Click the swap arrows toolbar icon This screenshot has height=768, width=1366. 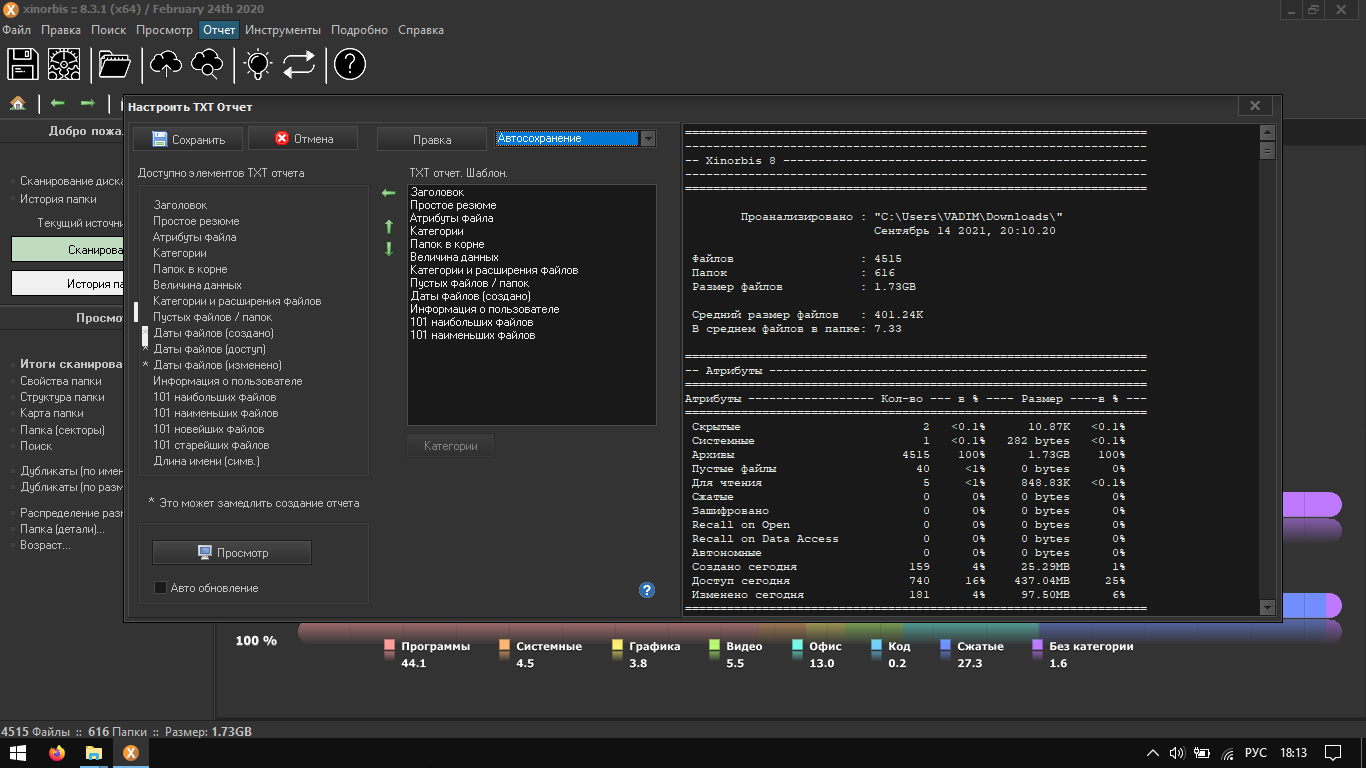299,65
